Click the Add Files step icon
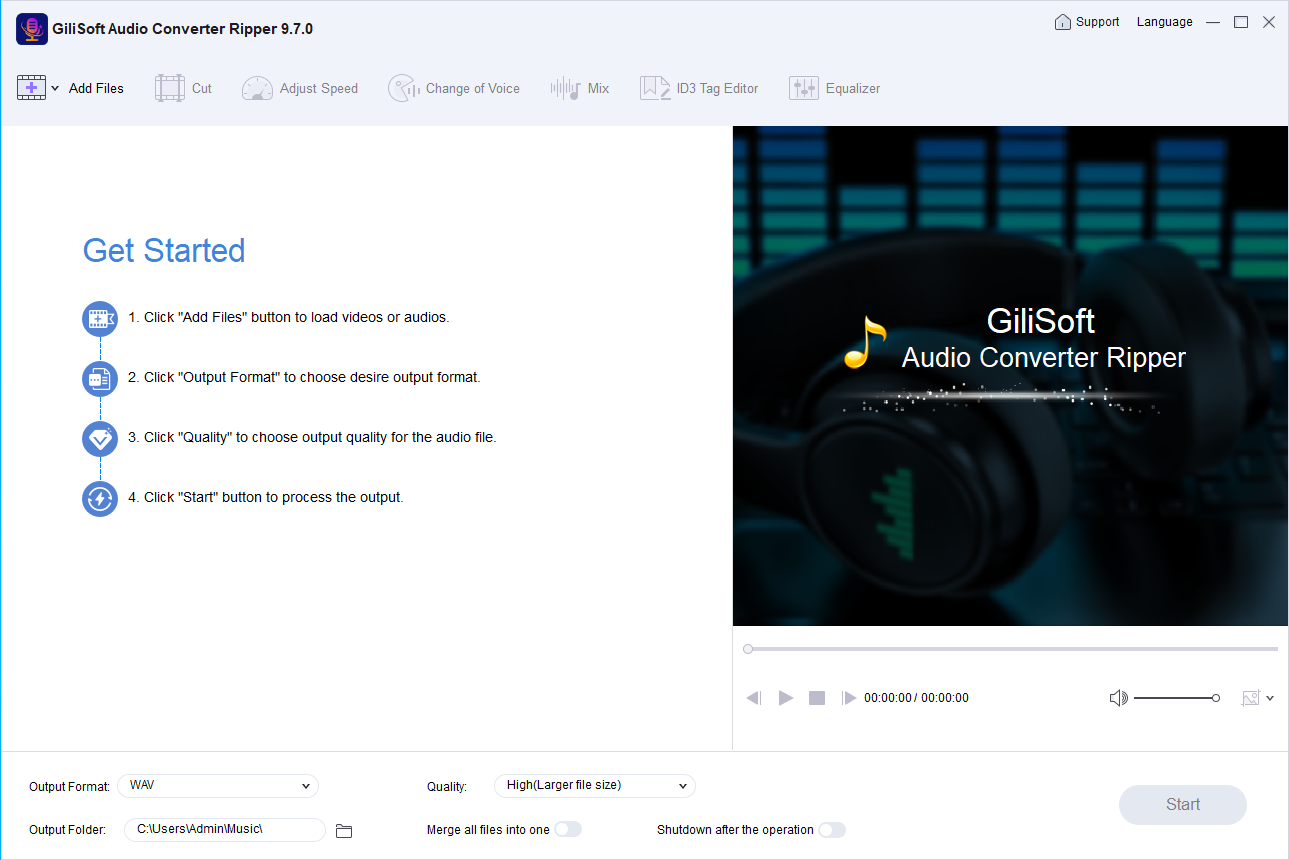1289x860 pixels. tap(100, 319)
